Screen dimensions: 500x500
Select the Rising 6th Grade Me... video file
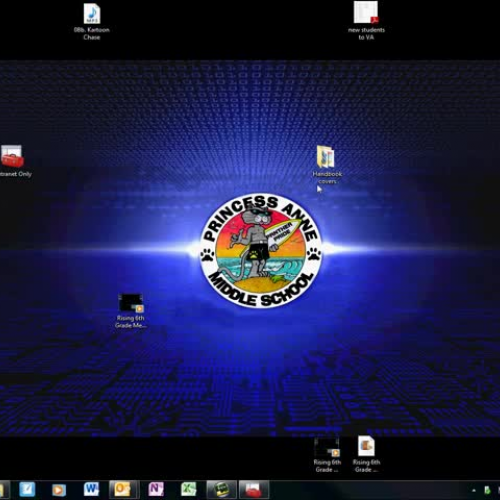131,311
